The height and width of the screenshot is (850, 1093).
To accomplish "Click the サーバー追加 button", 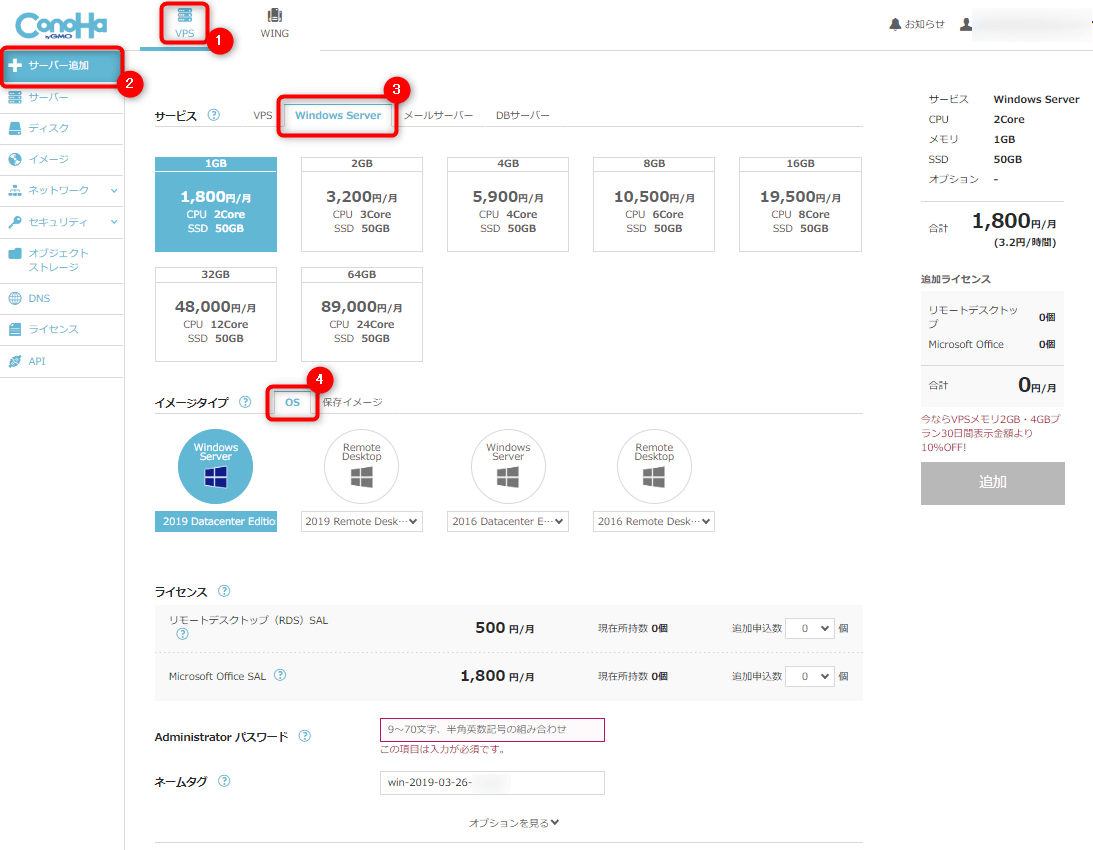I will click(62, 66).
